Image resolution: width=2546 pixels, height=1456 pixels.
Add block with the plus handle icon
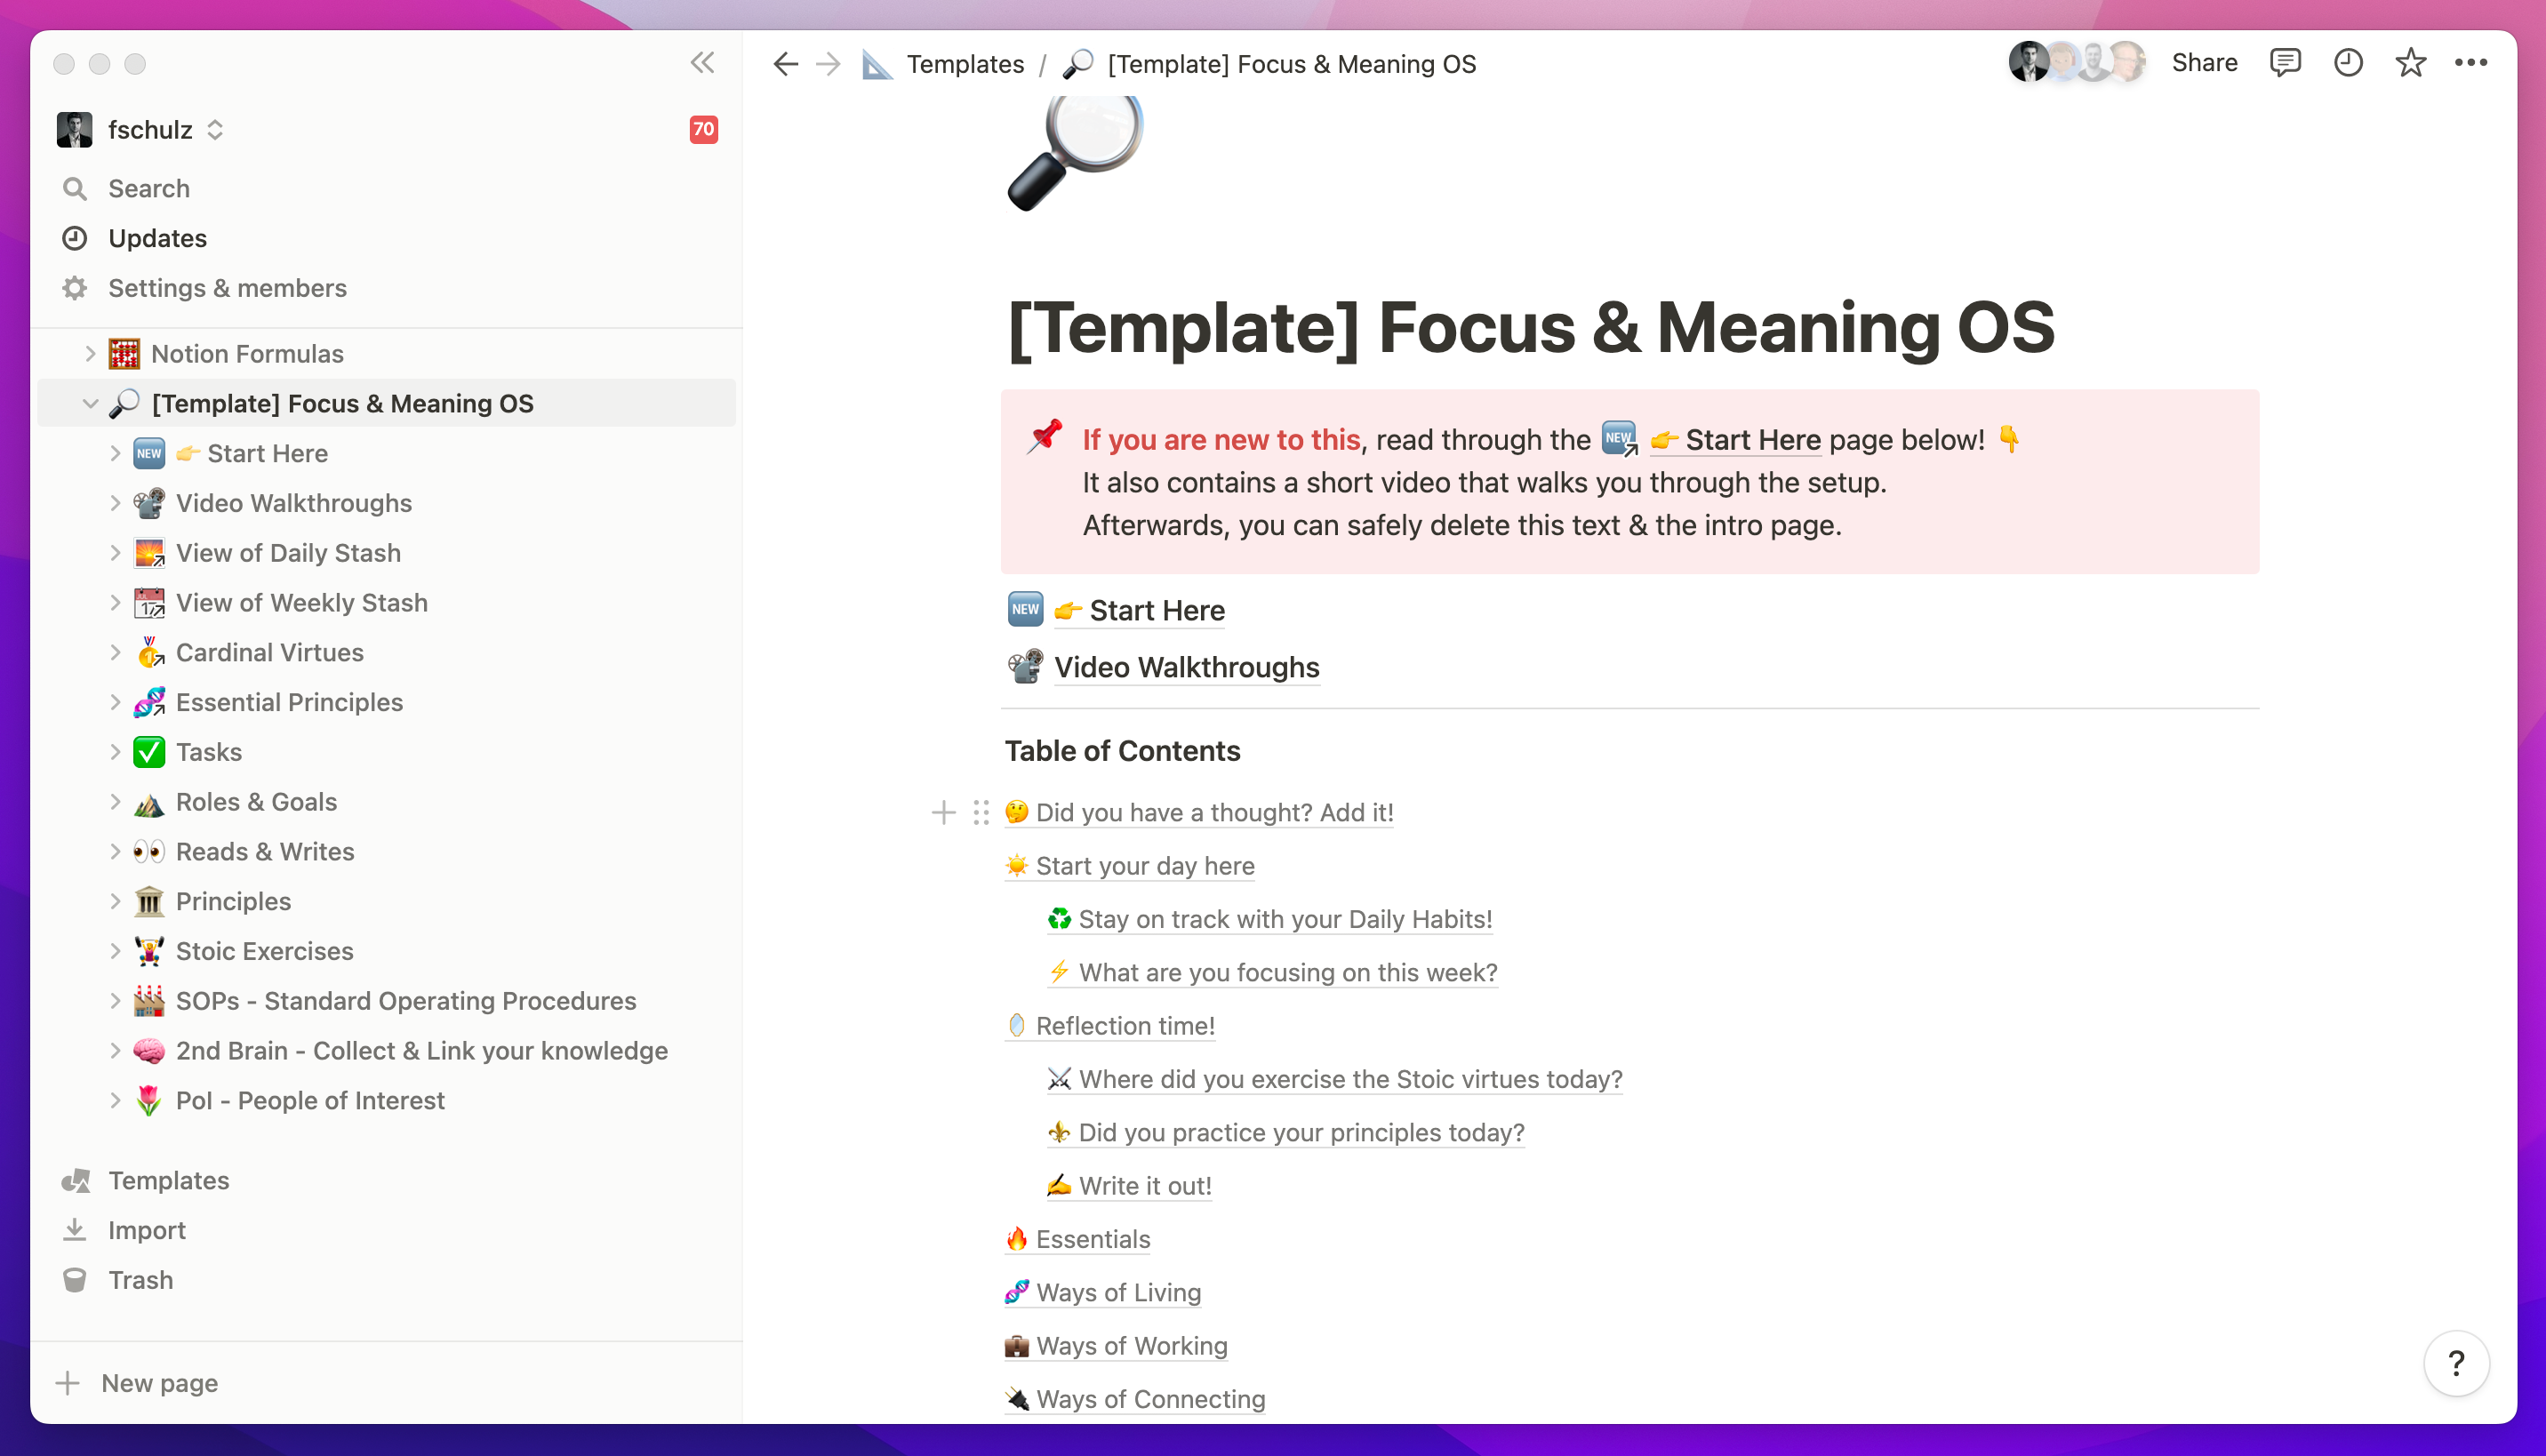coord(943,812)
